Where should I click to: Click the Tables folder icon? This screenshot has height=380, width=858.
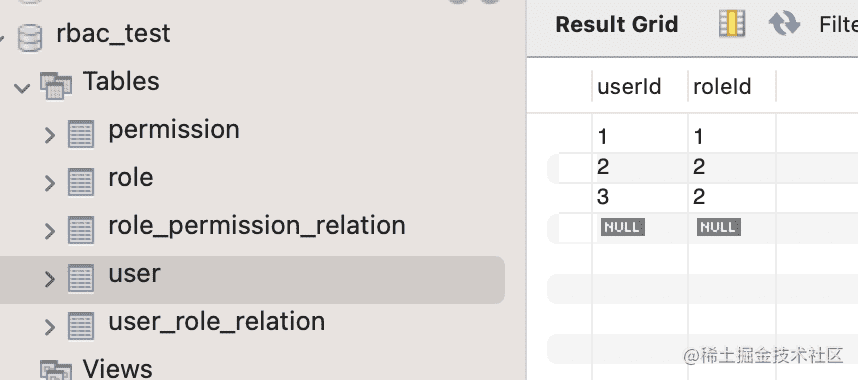[56, 86]
